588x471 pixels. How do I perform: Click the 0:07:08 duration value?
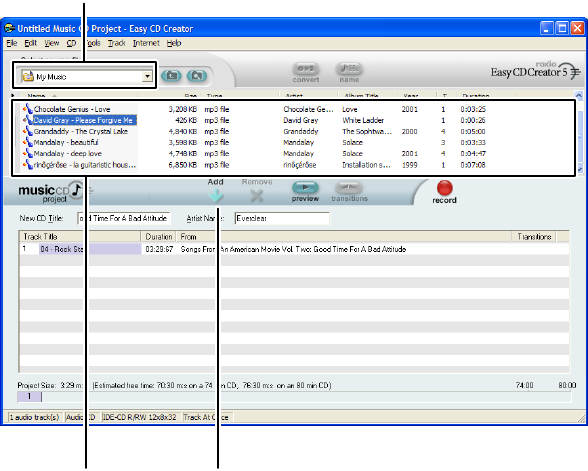472,165
